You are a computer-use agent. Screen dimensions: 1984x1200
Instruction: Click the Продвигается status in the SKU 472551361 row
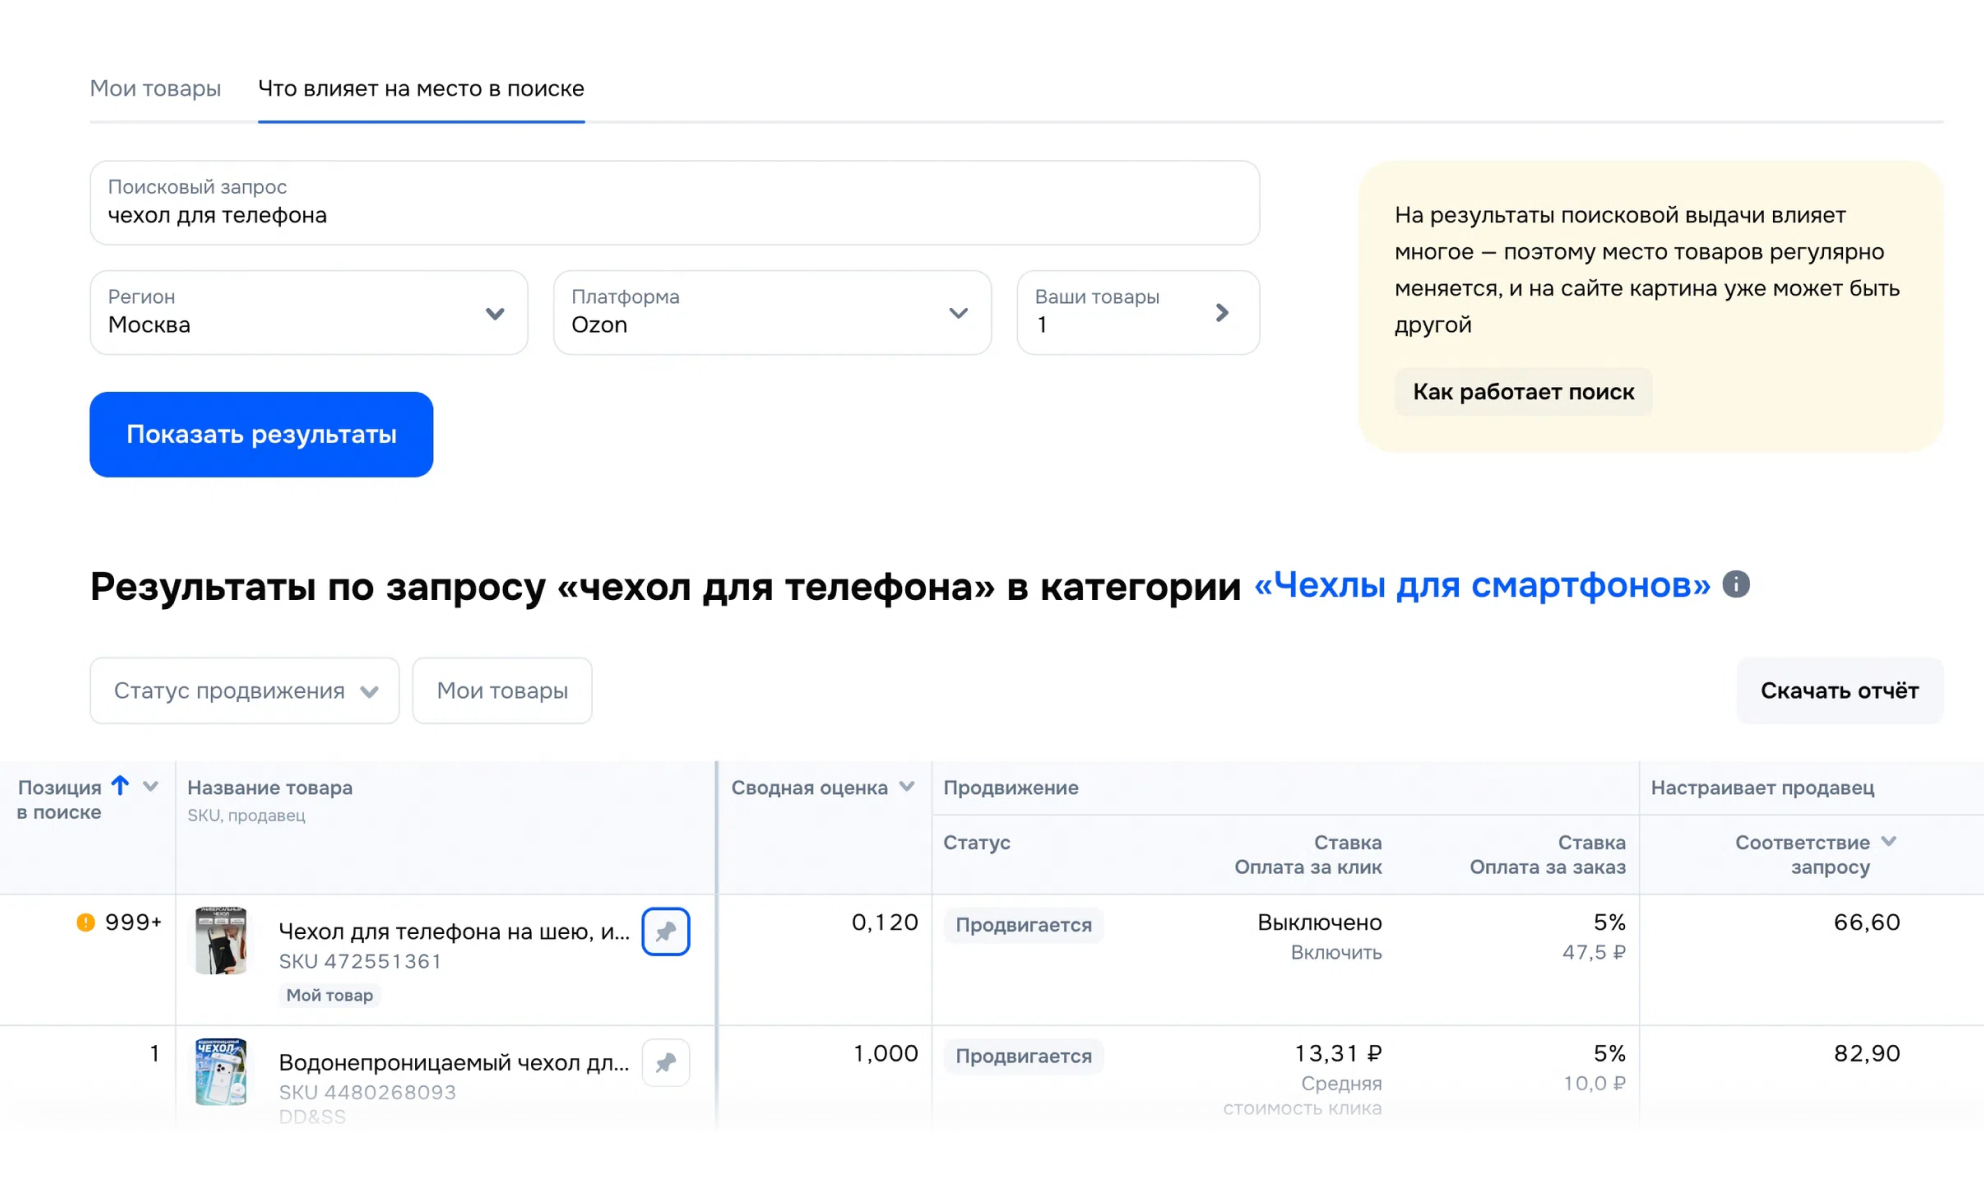(1023, 925)
